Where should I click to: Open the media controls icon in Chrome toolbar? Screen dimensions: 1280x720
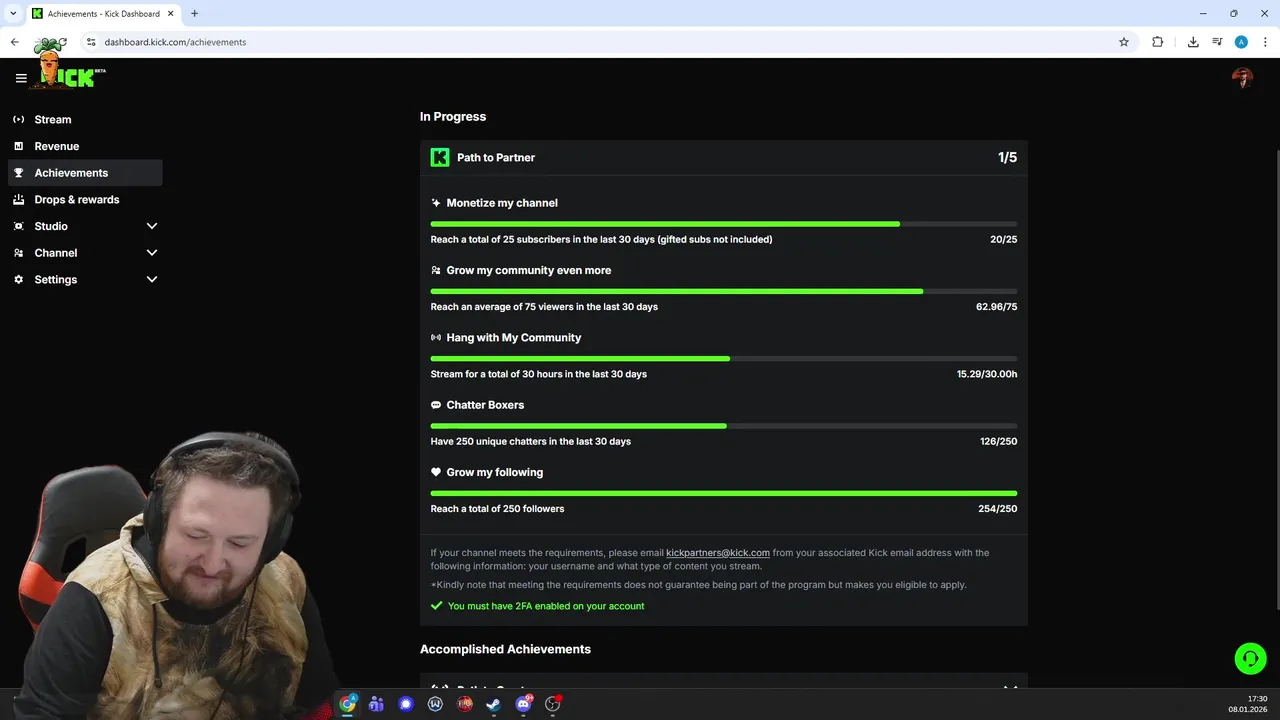pyautogui.click(x=1217, y=42)
